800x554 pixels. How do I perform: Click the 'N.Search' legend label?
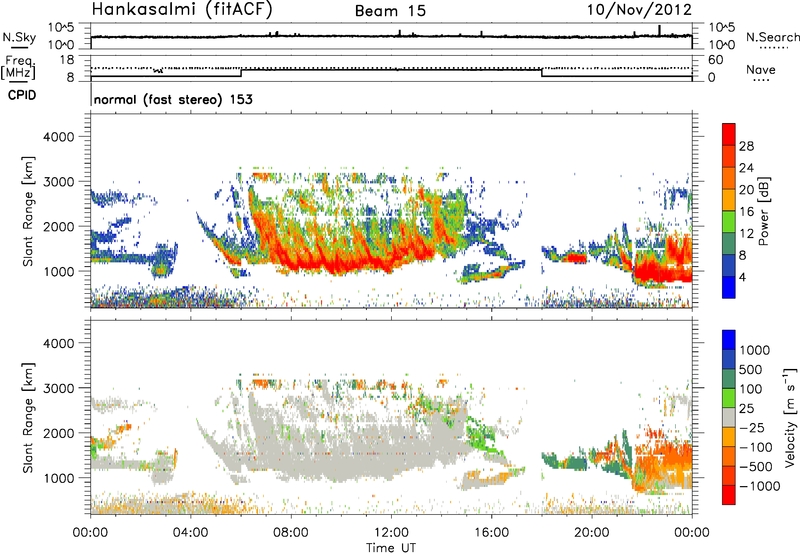point(772,37)
